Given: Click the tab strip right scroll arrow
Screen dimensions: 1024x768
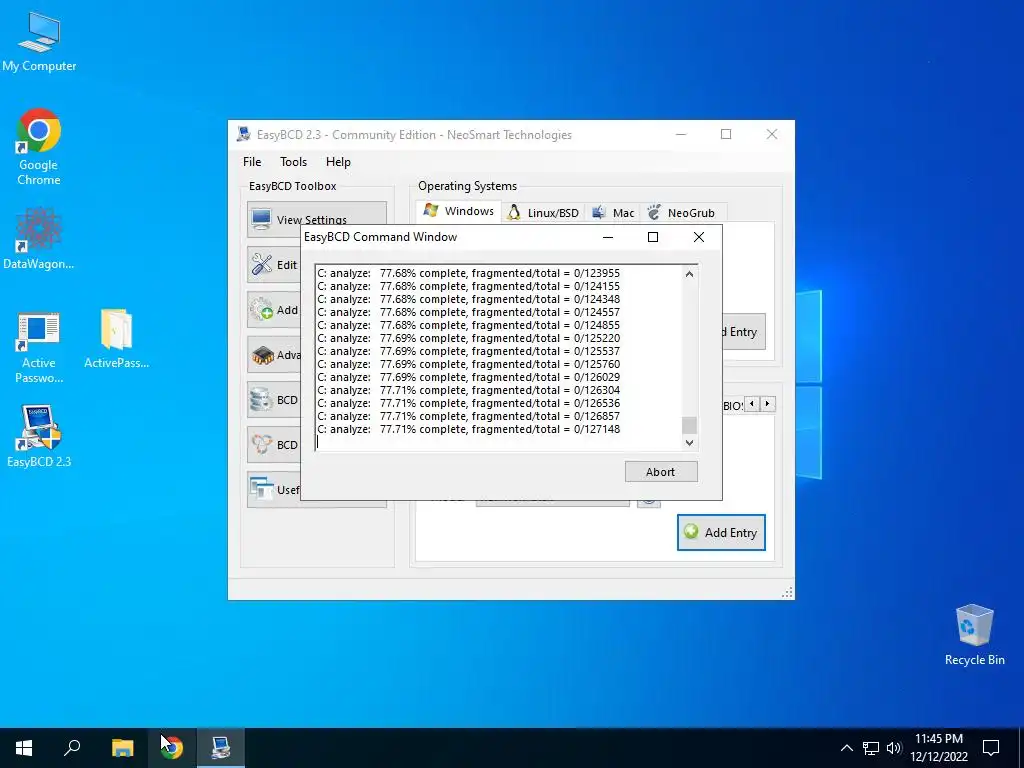Looking at the screenshot, I should click(767, 404).
